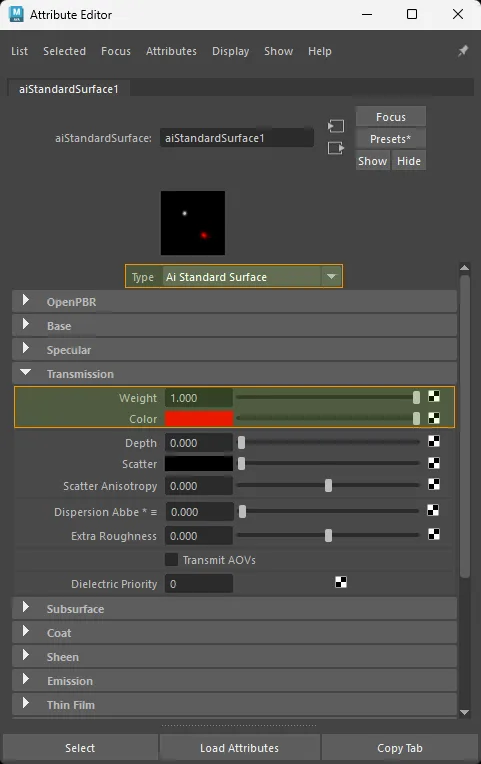Screen dimensions: 481x764
Task: Click the Show button beside Hide
Action: [373, 161]
